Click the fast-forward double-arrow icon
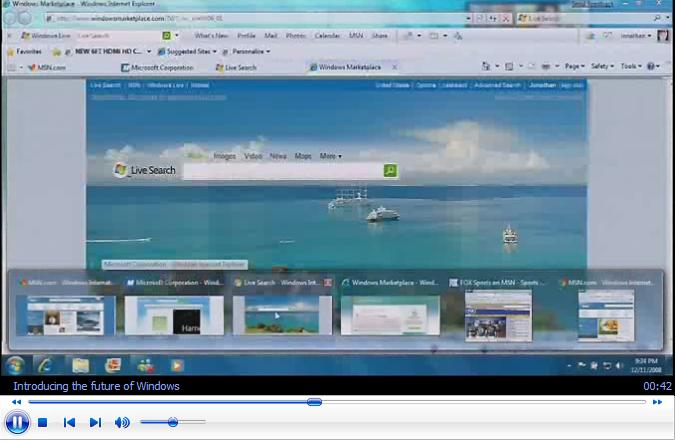 (x=657, y=402)
